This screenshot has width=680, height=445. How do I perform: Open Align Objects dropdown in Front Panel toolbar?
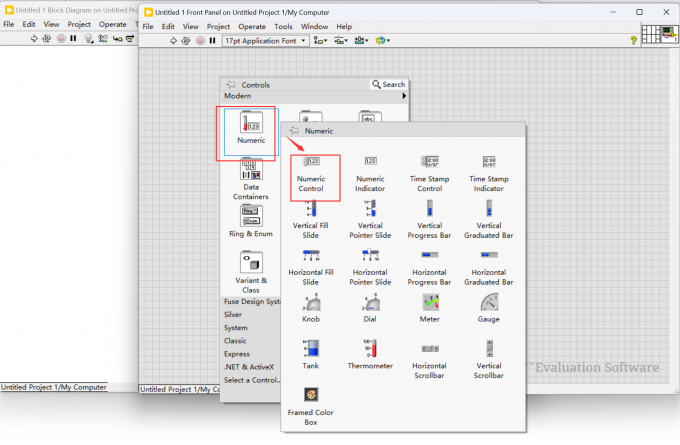pyautogui.click(x=320, y=40)
